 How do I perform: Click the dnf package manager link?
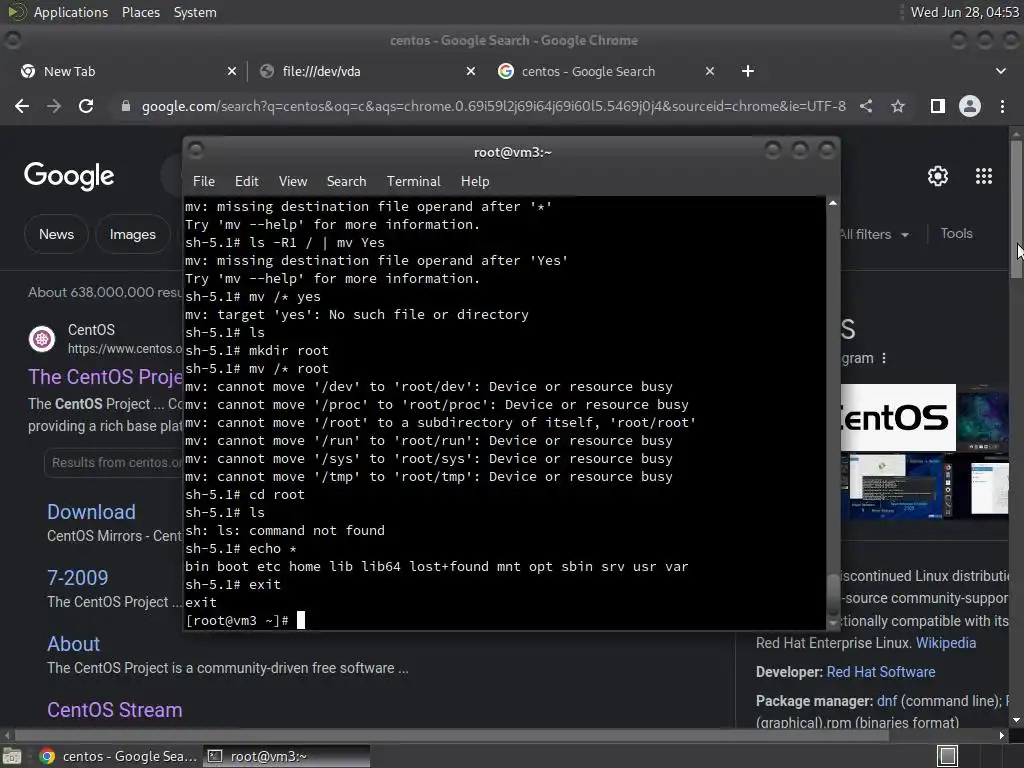pos(887,701)
